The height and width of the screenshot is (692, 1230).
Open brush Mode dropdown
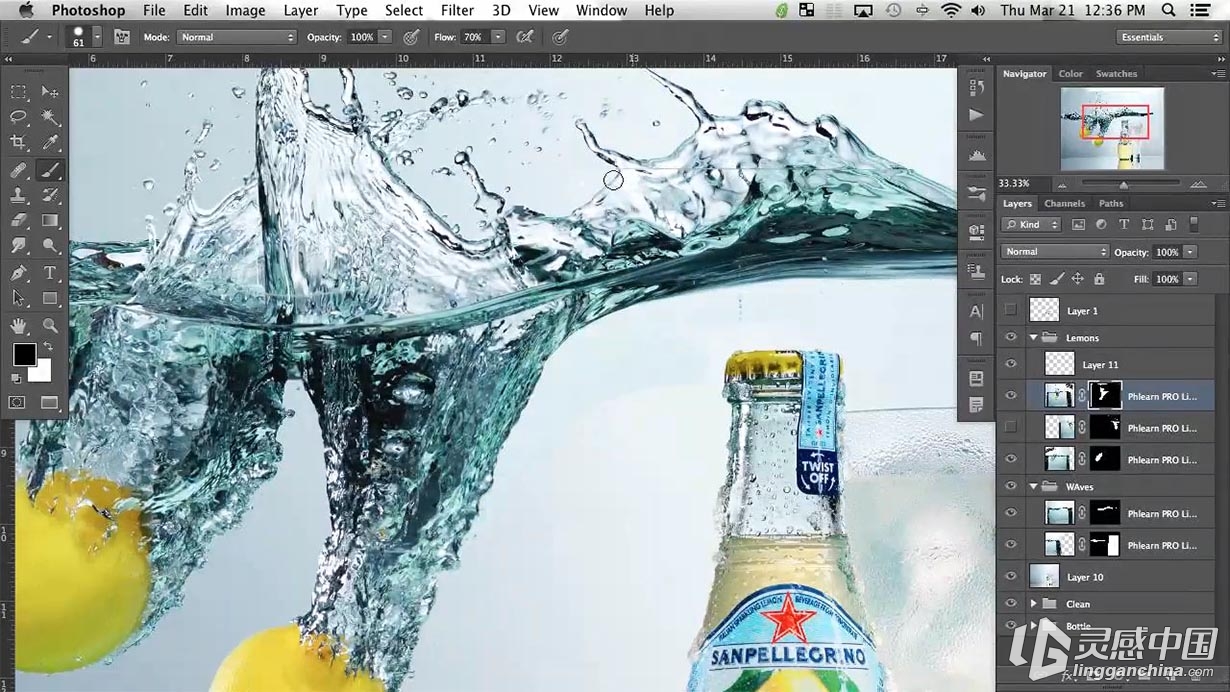(237, 37)
